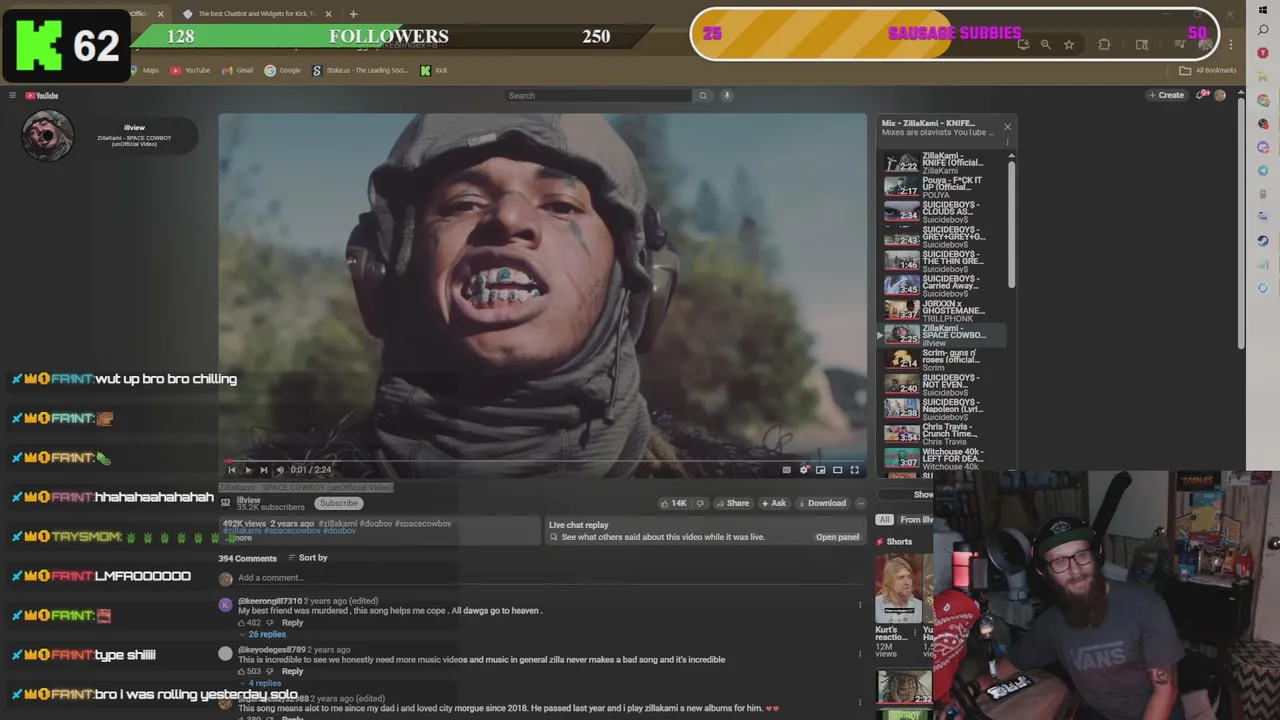This screenshot has width=1280, height=720.
Task: Open the YouTube account avatar menu
Action: [1220, 95]
